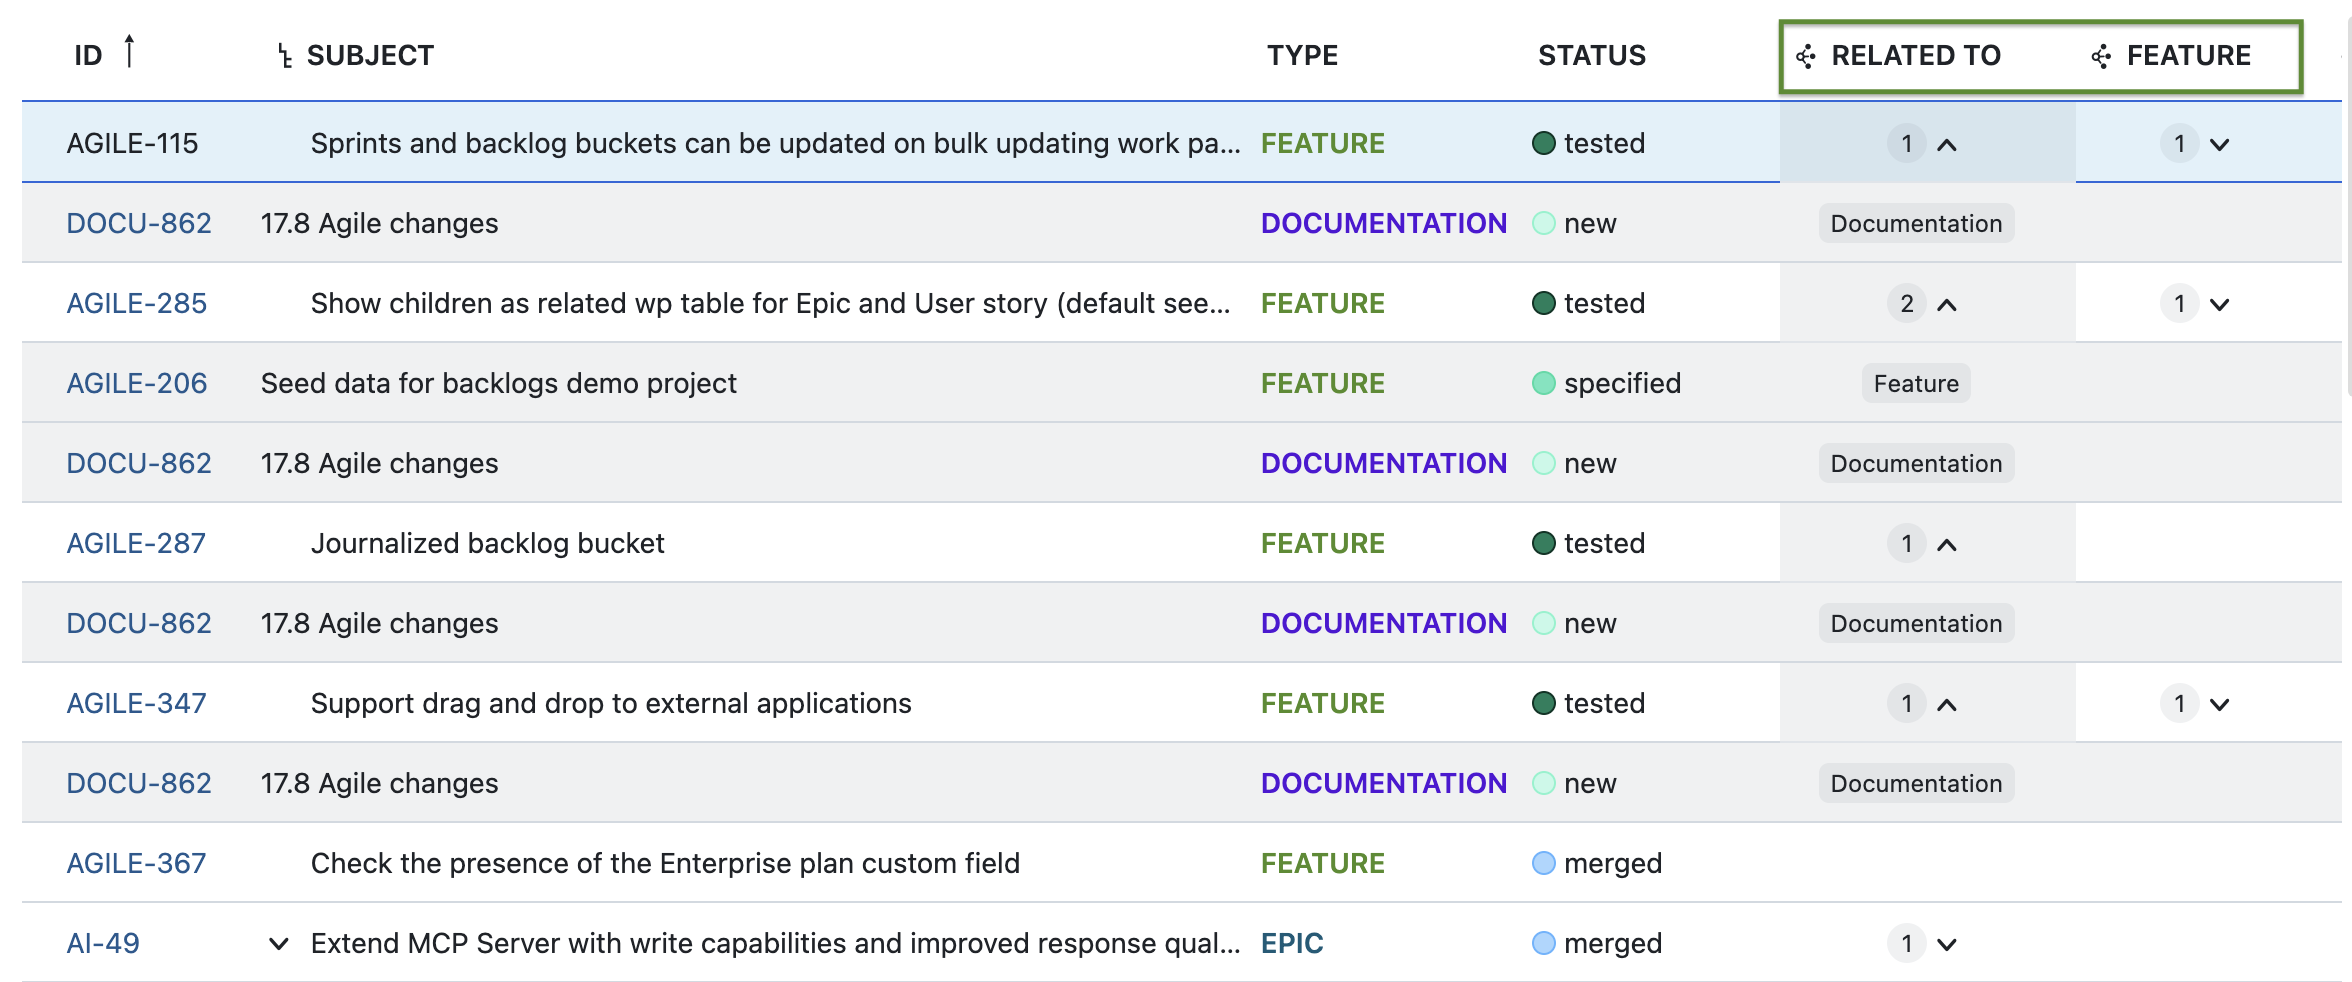Click the EPIC type of AI-49
2352x982 pixels.
coord(1292,944)
